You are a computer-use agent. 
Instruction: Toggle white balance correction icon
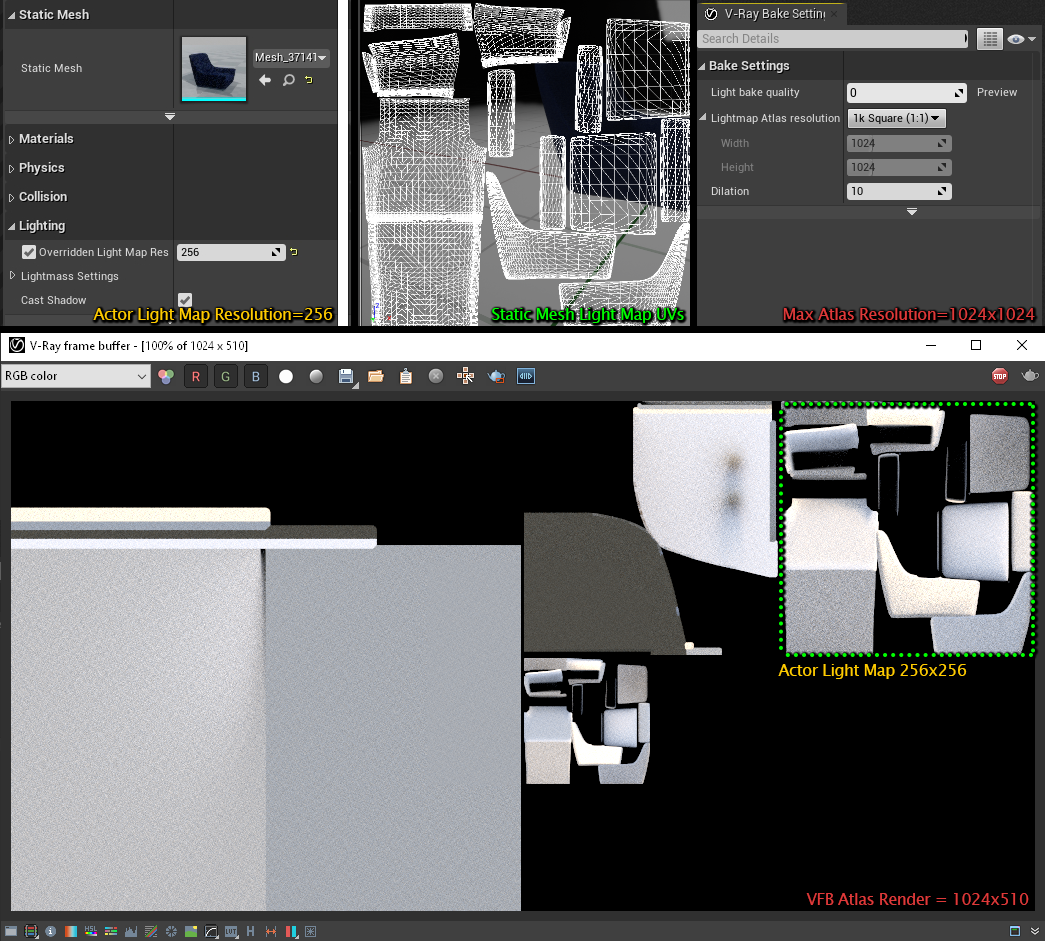pos(71,931)
